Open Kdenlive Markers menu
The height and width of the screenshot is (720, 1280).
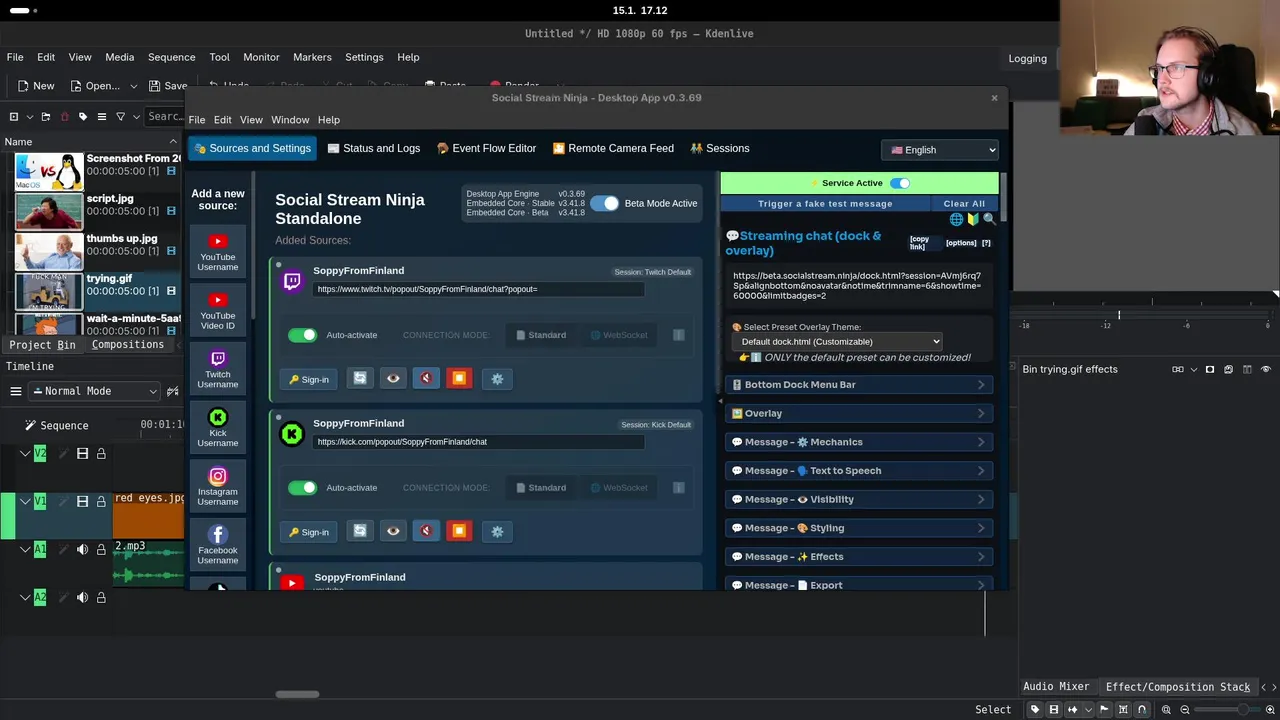click(312, 57)
